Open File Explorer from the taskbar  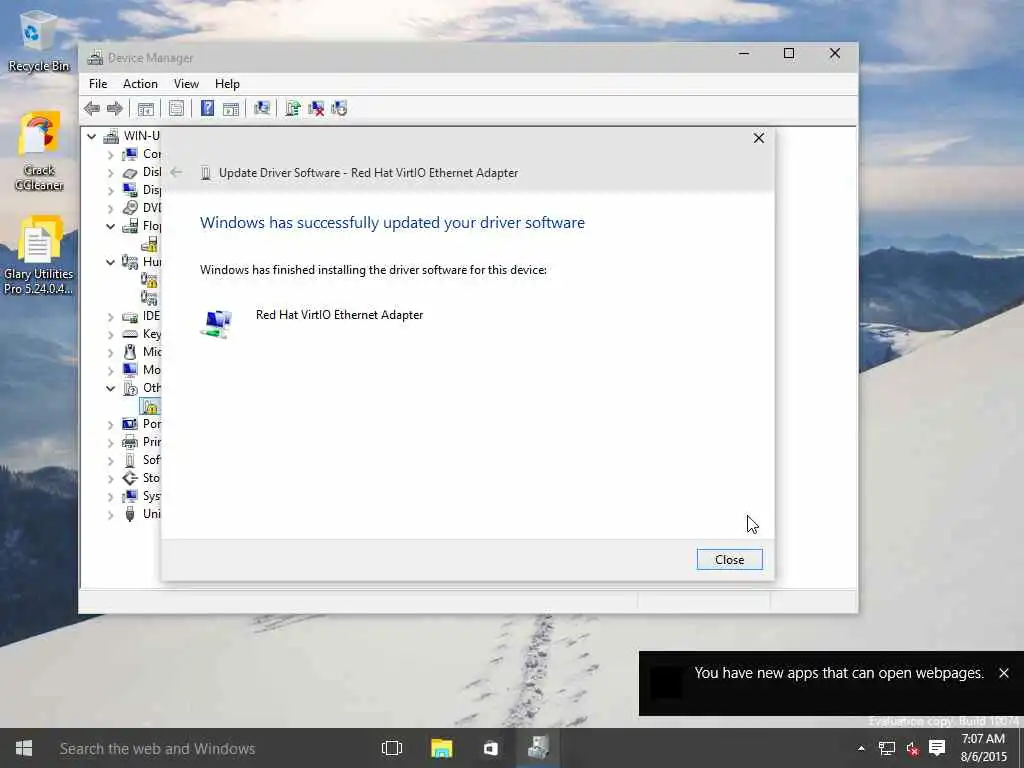click(441, 748)
